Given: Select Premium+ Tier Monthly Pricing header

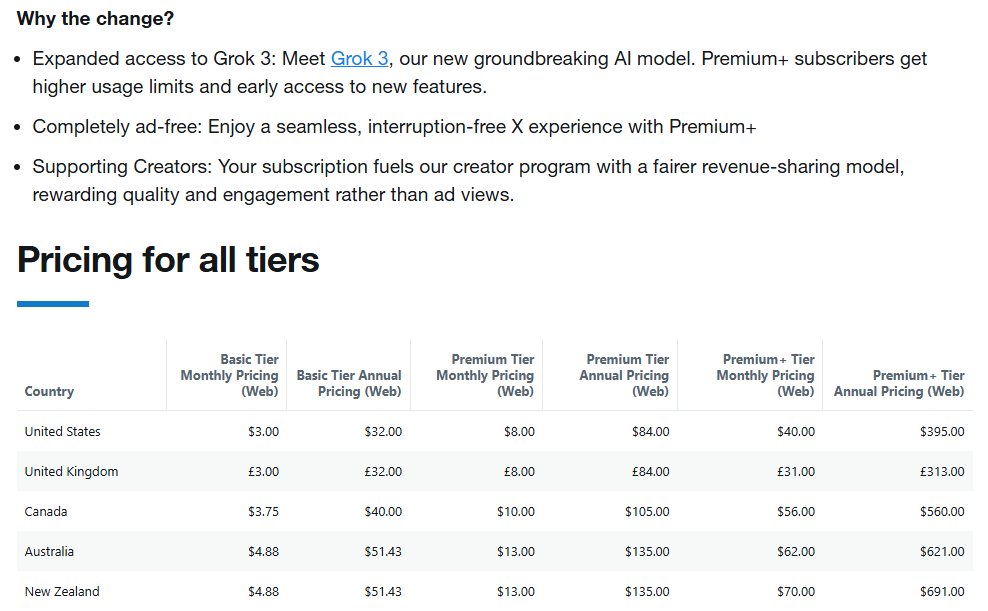Looking at the screenshot, I should (766, 375).
